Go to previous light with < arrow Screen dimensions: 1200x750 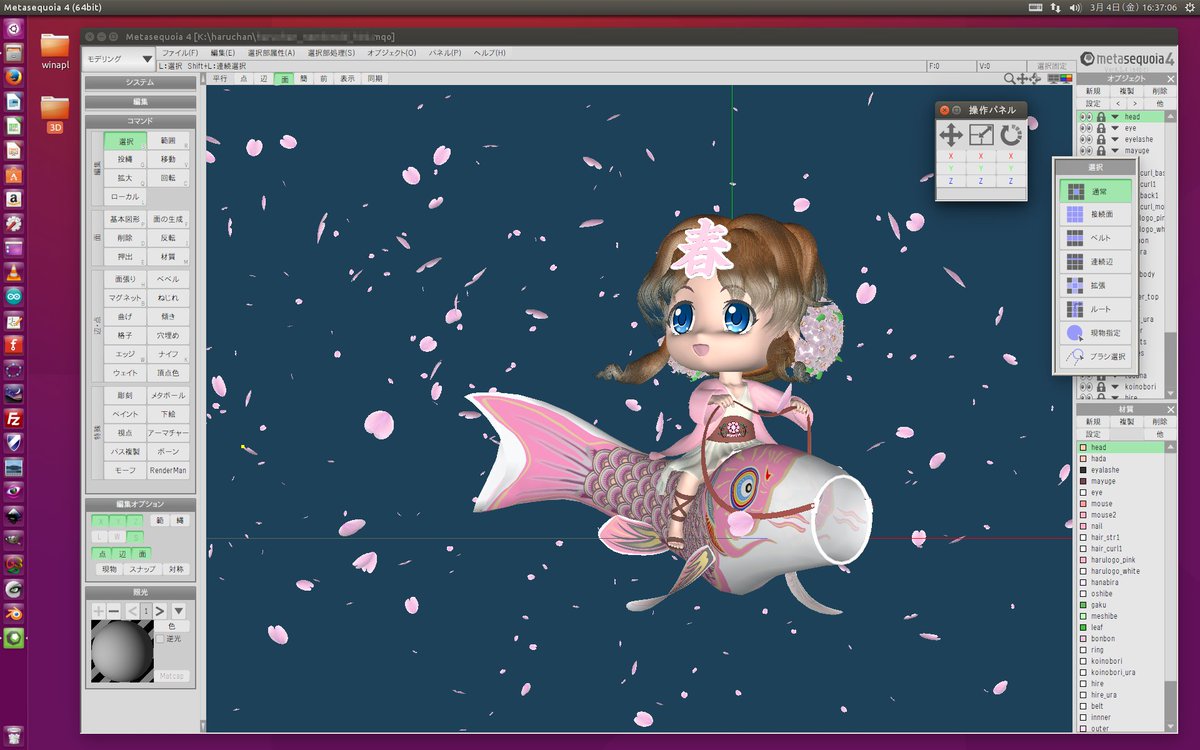point(132,610)
